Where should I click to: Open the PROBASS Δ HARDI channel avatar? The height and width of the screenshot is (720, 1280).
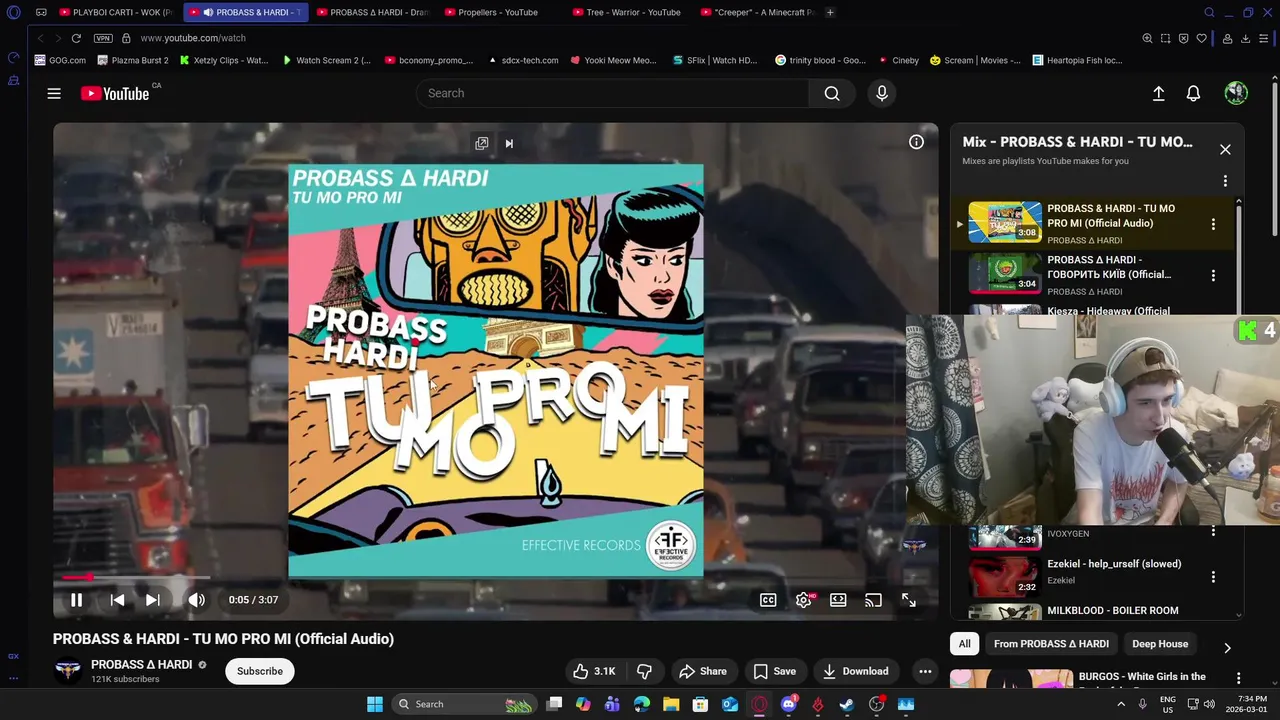(x=67, y=670)
